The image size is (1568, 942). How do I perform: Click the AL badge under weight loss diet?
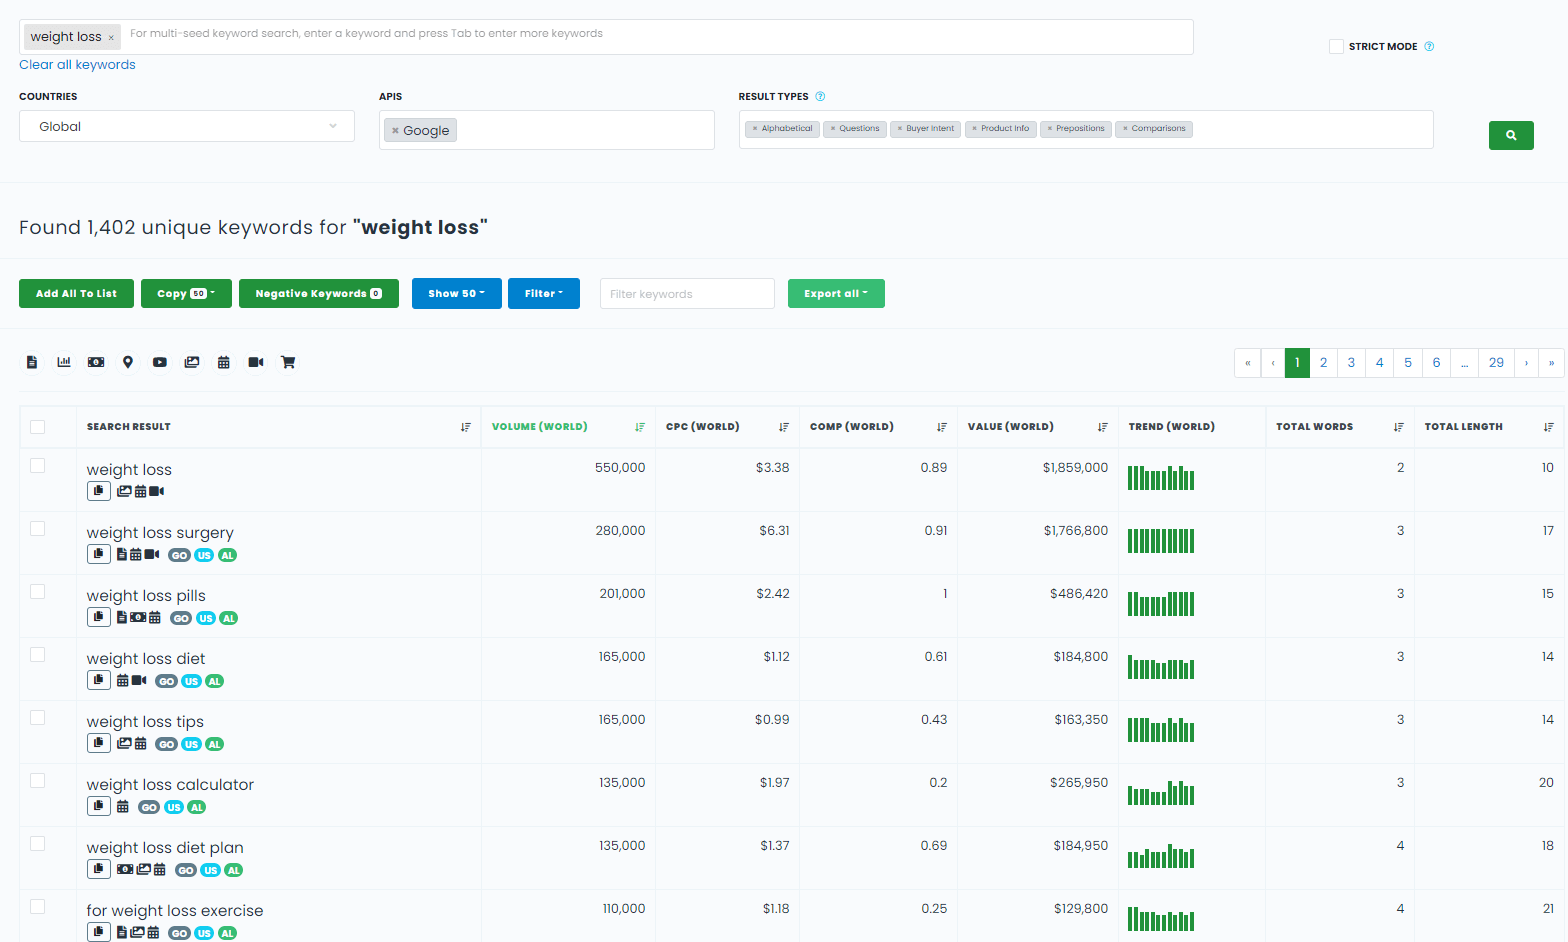[x=214, y=681]
